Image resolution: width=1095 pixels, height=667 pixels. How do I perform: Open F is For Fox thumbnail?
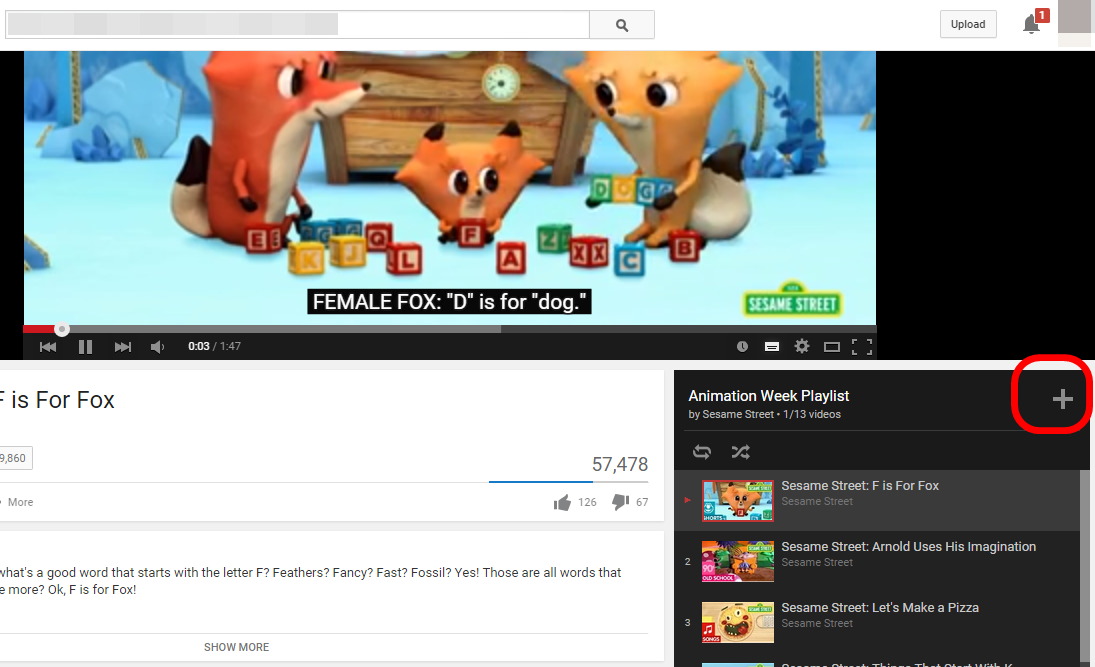point(737,501)
